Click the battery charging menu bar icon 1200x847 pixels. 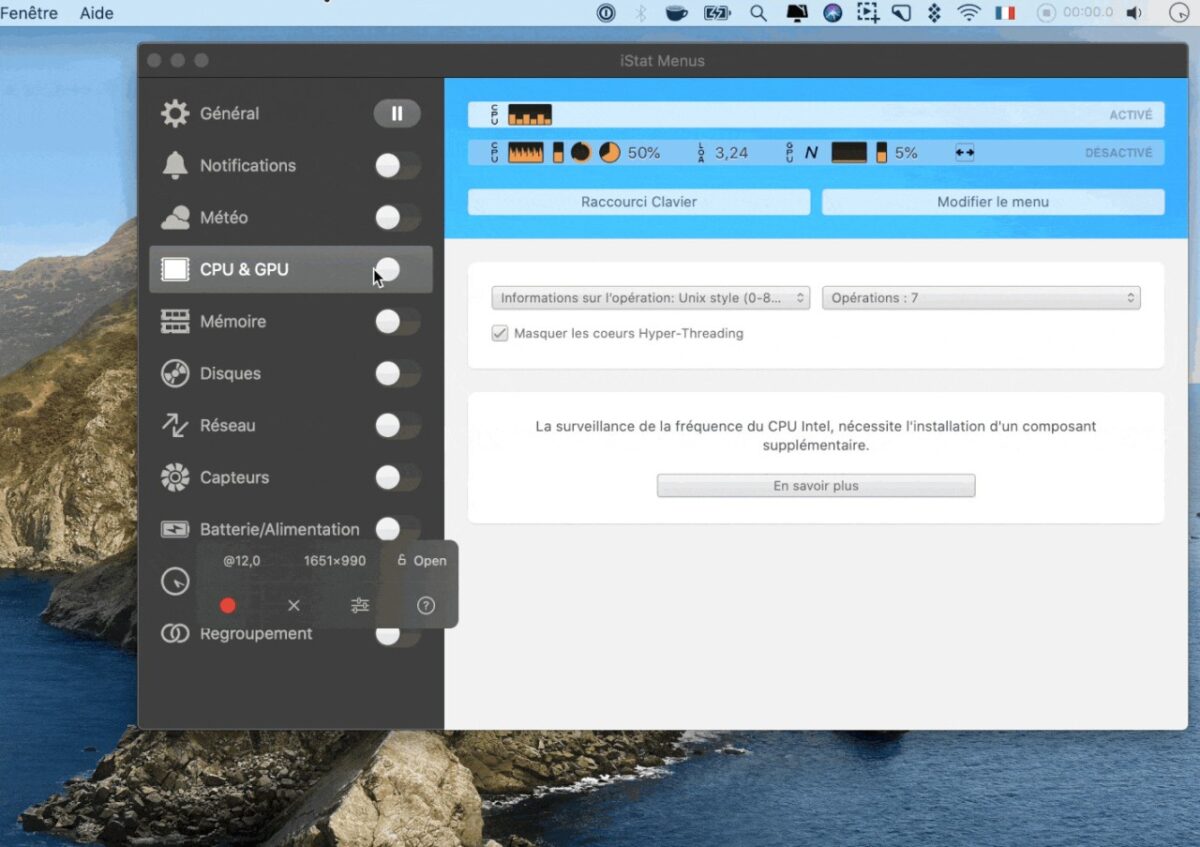tap(717, 13)
